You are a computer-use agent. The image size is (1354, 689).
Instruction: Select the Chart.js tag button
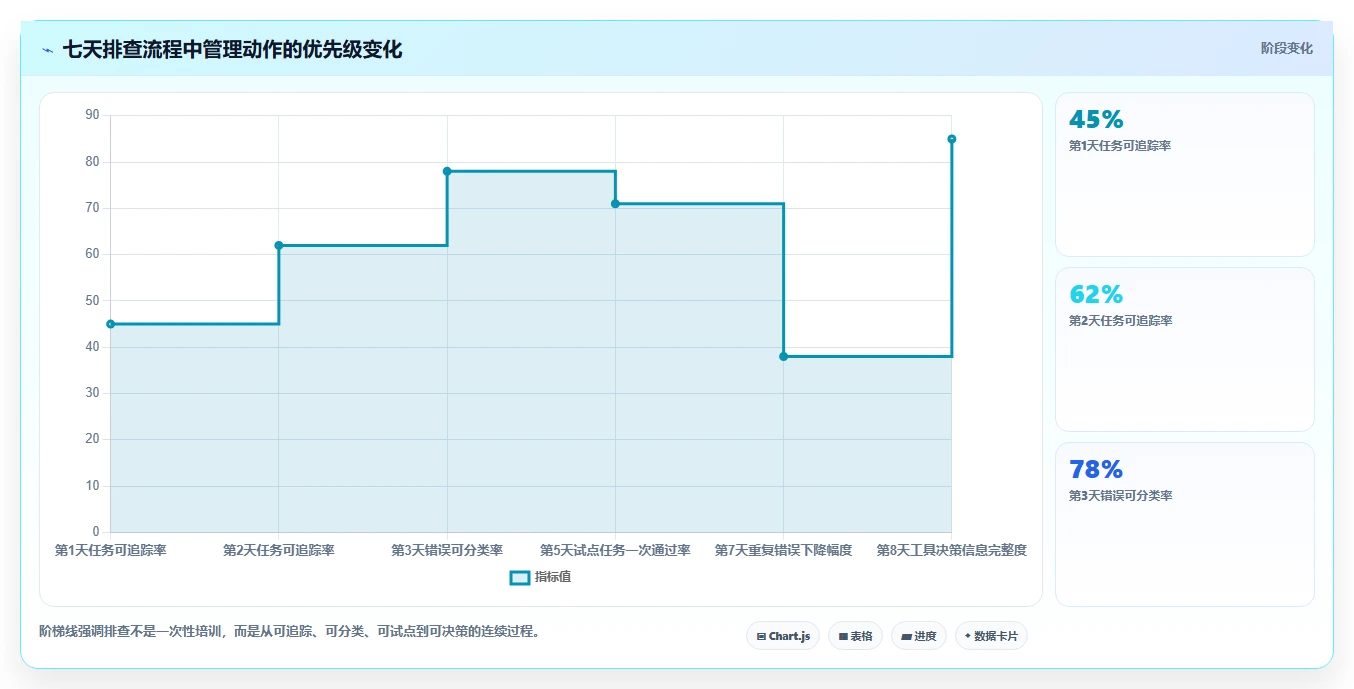783,636
